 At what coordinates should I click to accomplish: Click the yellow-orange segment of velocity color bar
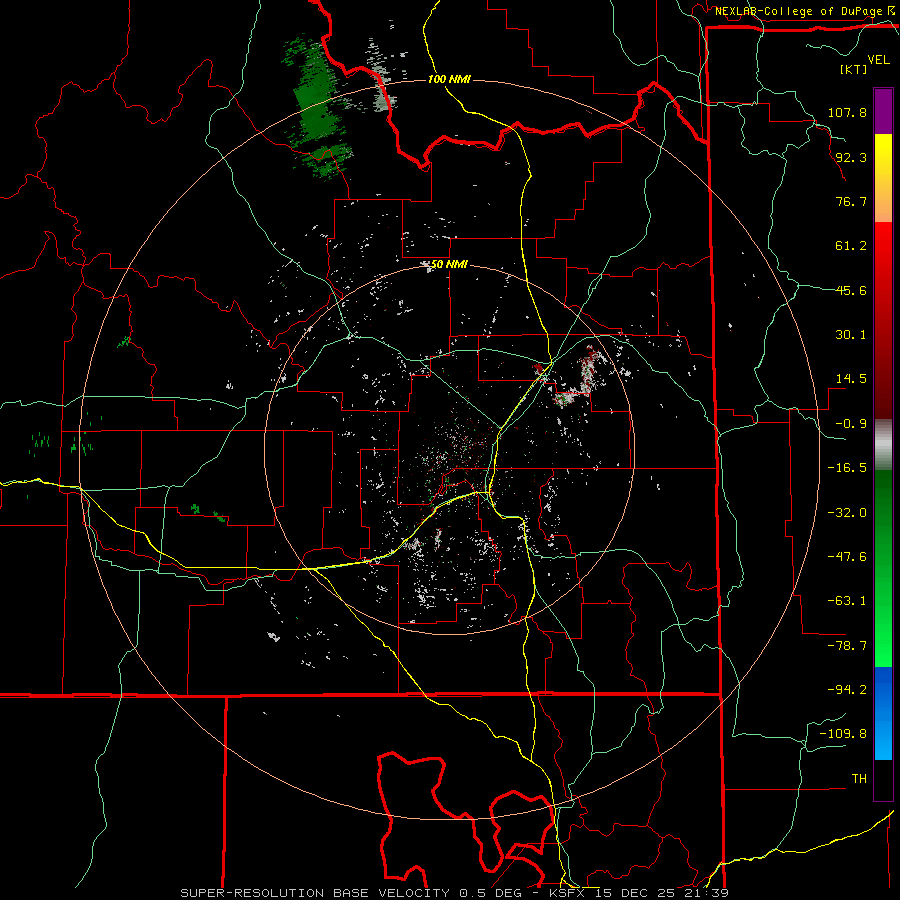pyautogui.click(x=883, y=178)
